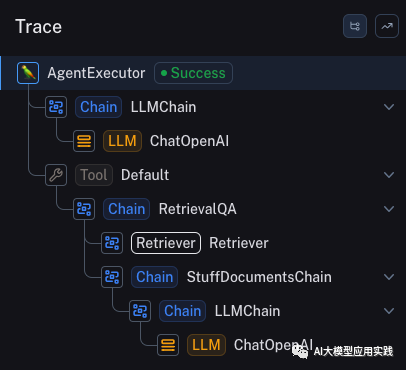Image resolution: width=406 pixels, height=370 pixels.
Task: Click the orange LLM icon under first LLMChain
Action: [x=84, y=141]
